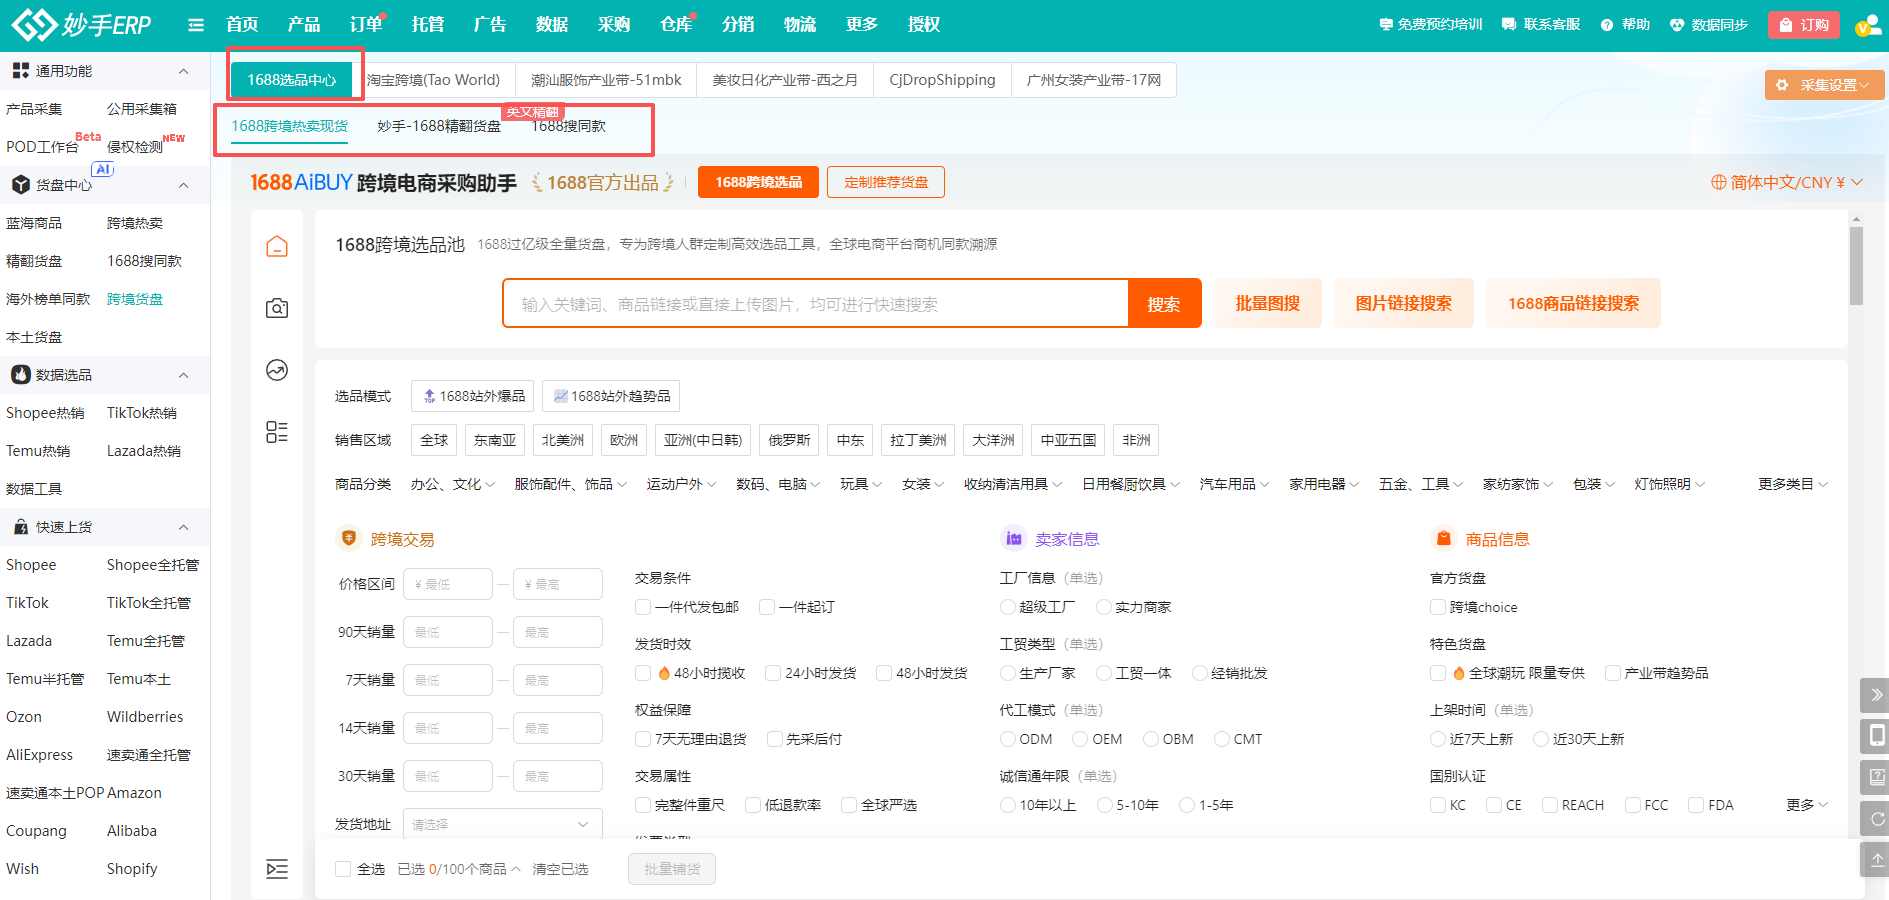
Task: Click the keyword search input field
Action: click(815, 304)
